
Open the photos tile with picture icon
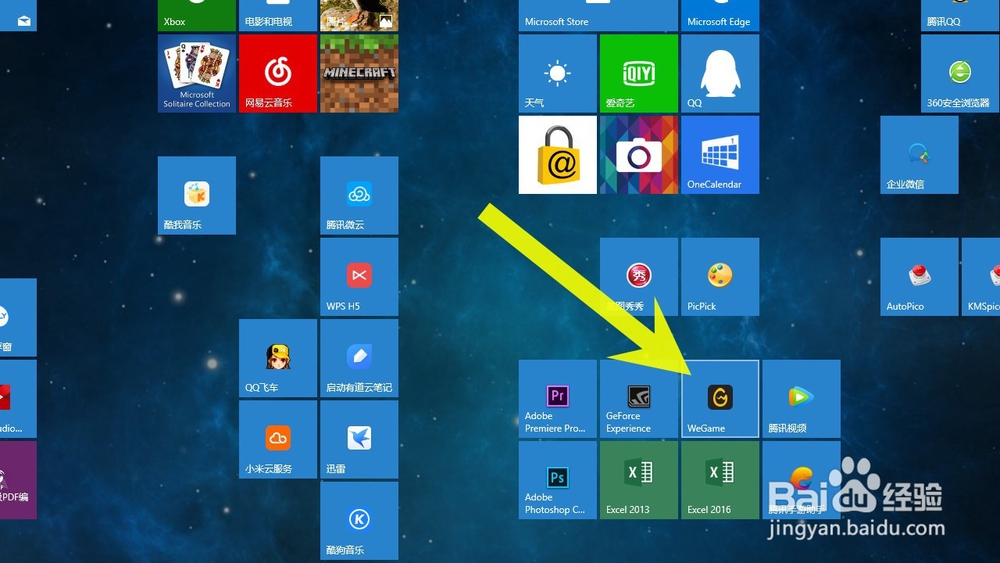(x=359, y=15)
